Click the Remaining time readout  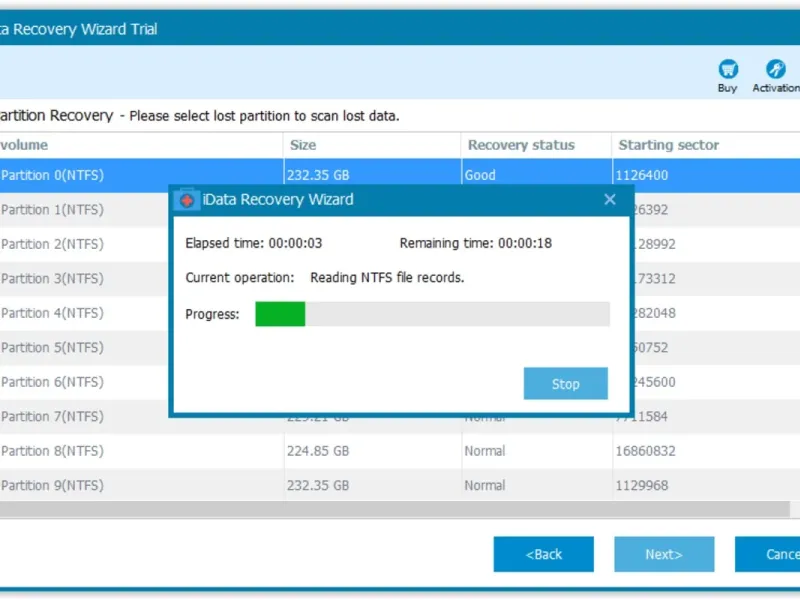476,243
